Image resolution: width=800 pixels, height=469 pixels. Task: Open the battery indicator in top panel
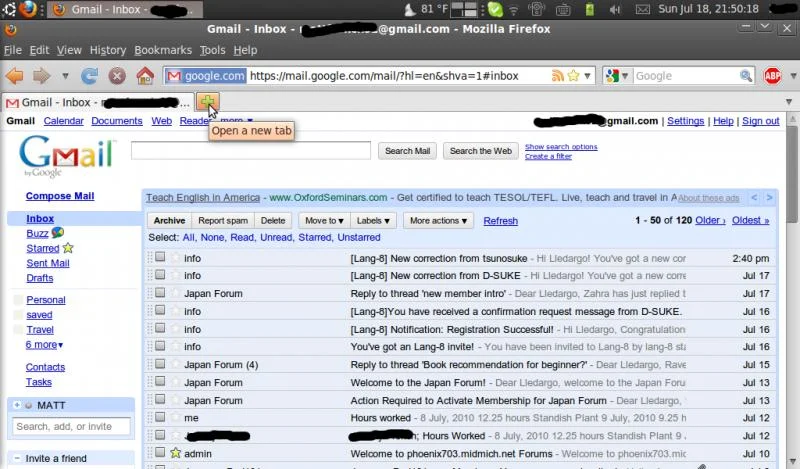tap(589, 9)
